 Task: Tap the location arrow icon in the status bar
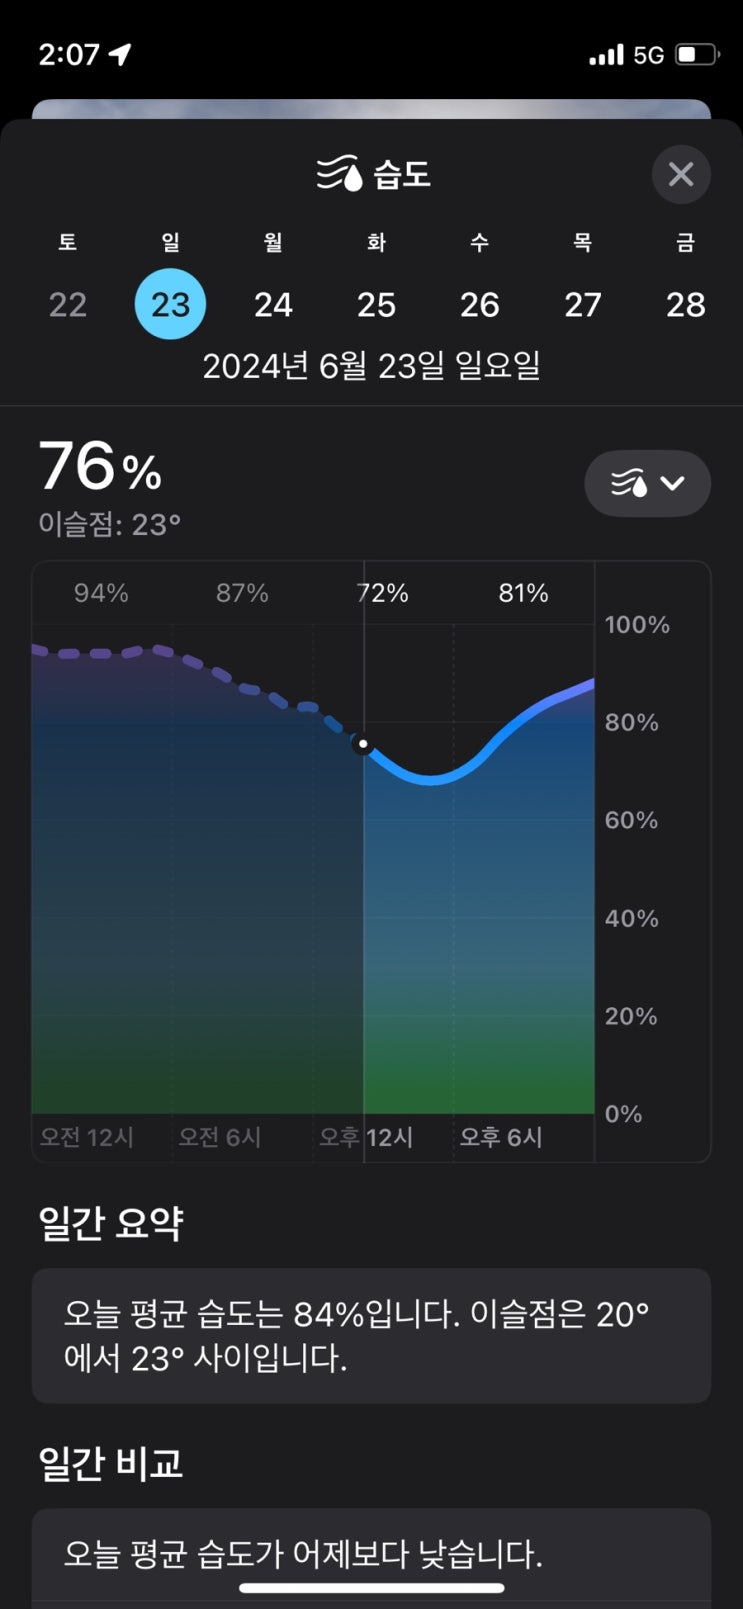click(120, 54)
